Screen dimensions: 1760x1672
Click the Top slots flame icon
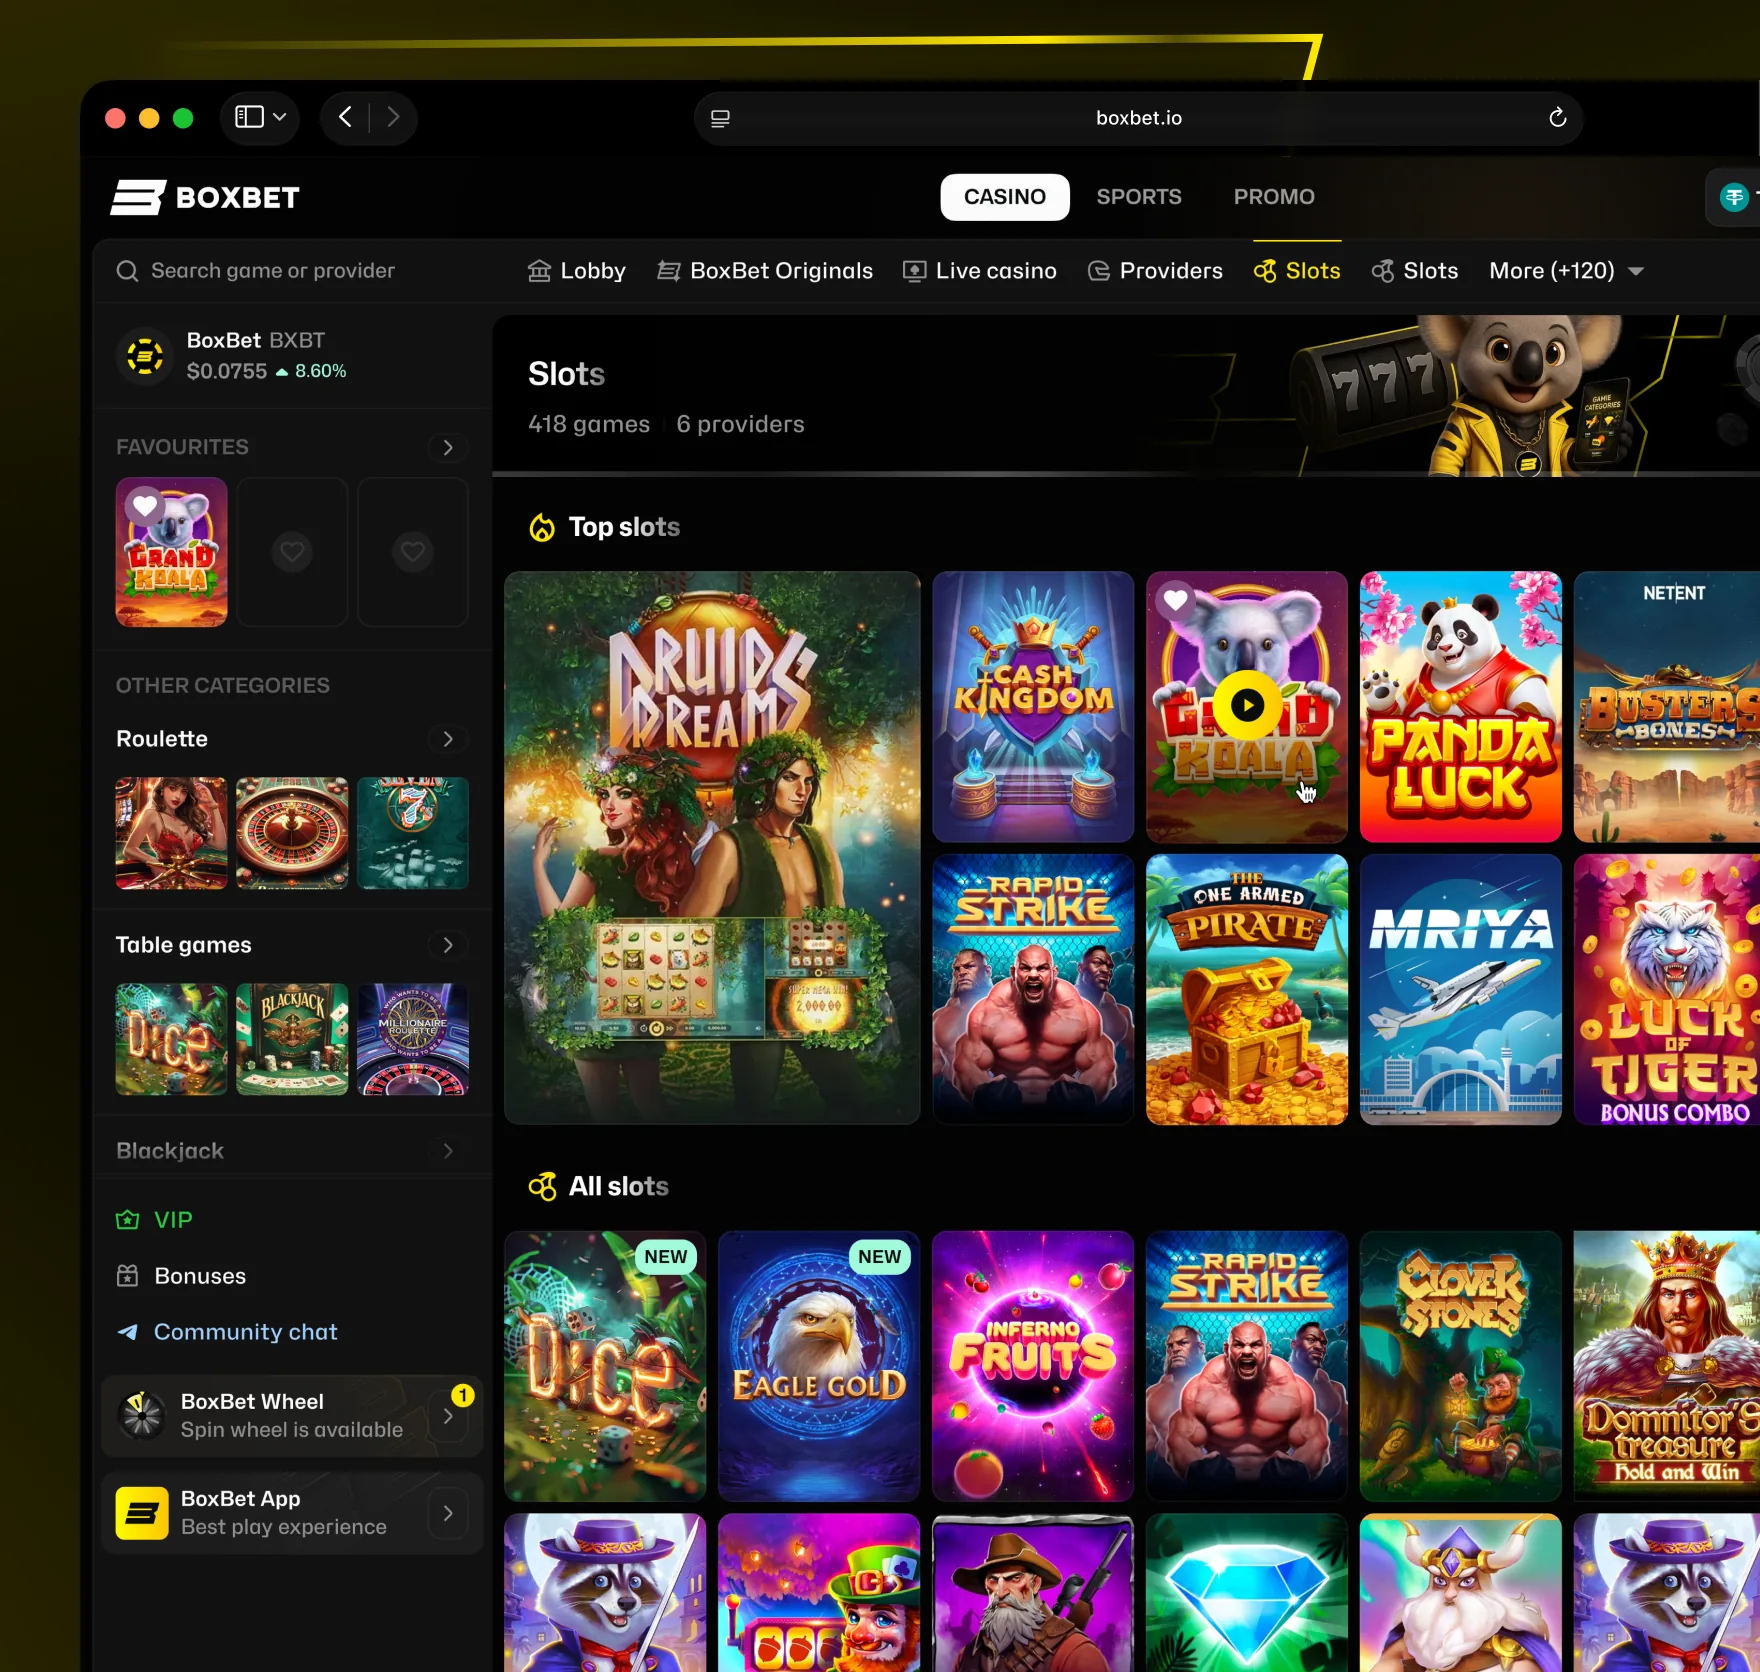coord(542,527)
